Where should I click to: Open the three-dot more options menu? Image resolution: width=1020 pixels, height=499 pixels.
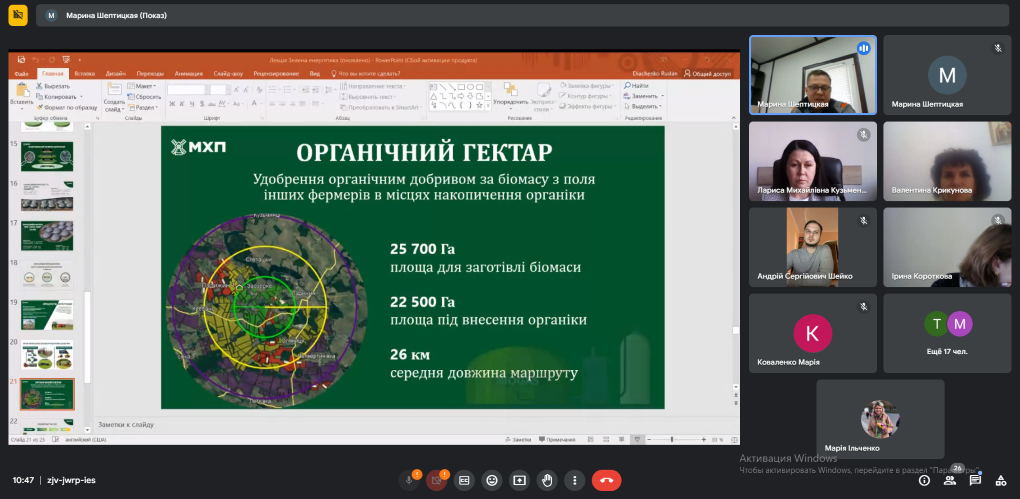click(x=574, y=480)
